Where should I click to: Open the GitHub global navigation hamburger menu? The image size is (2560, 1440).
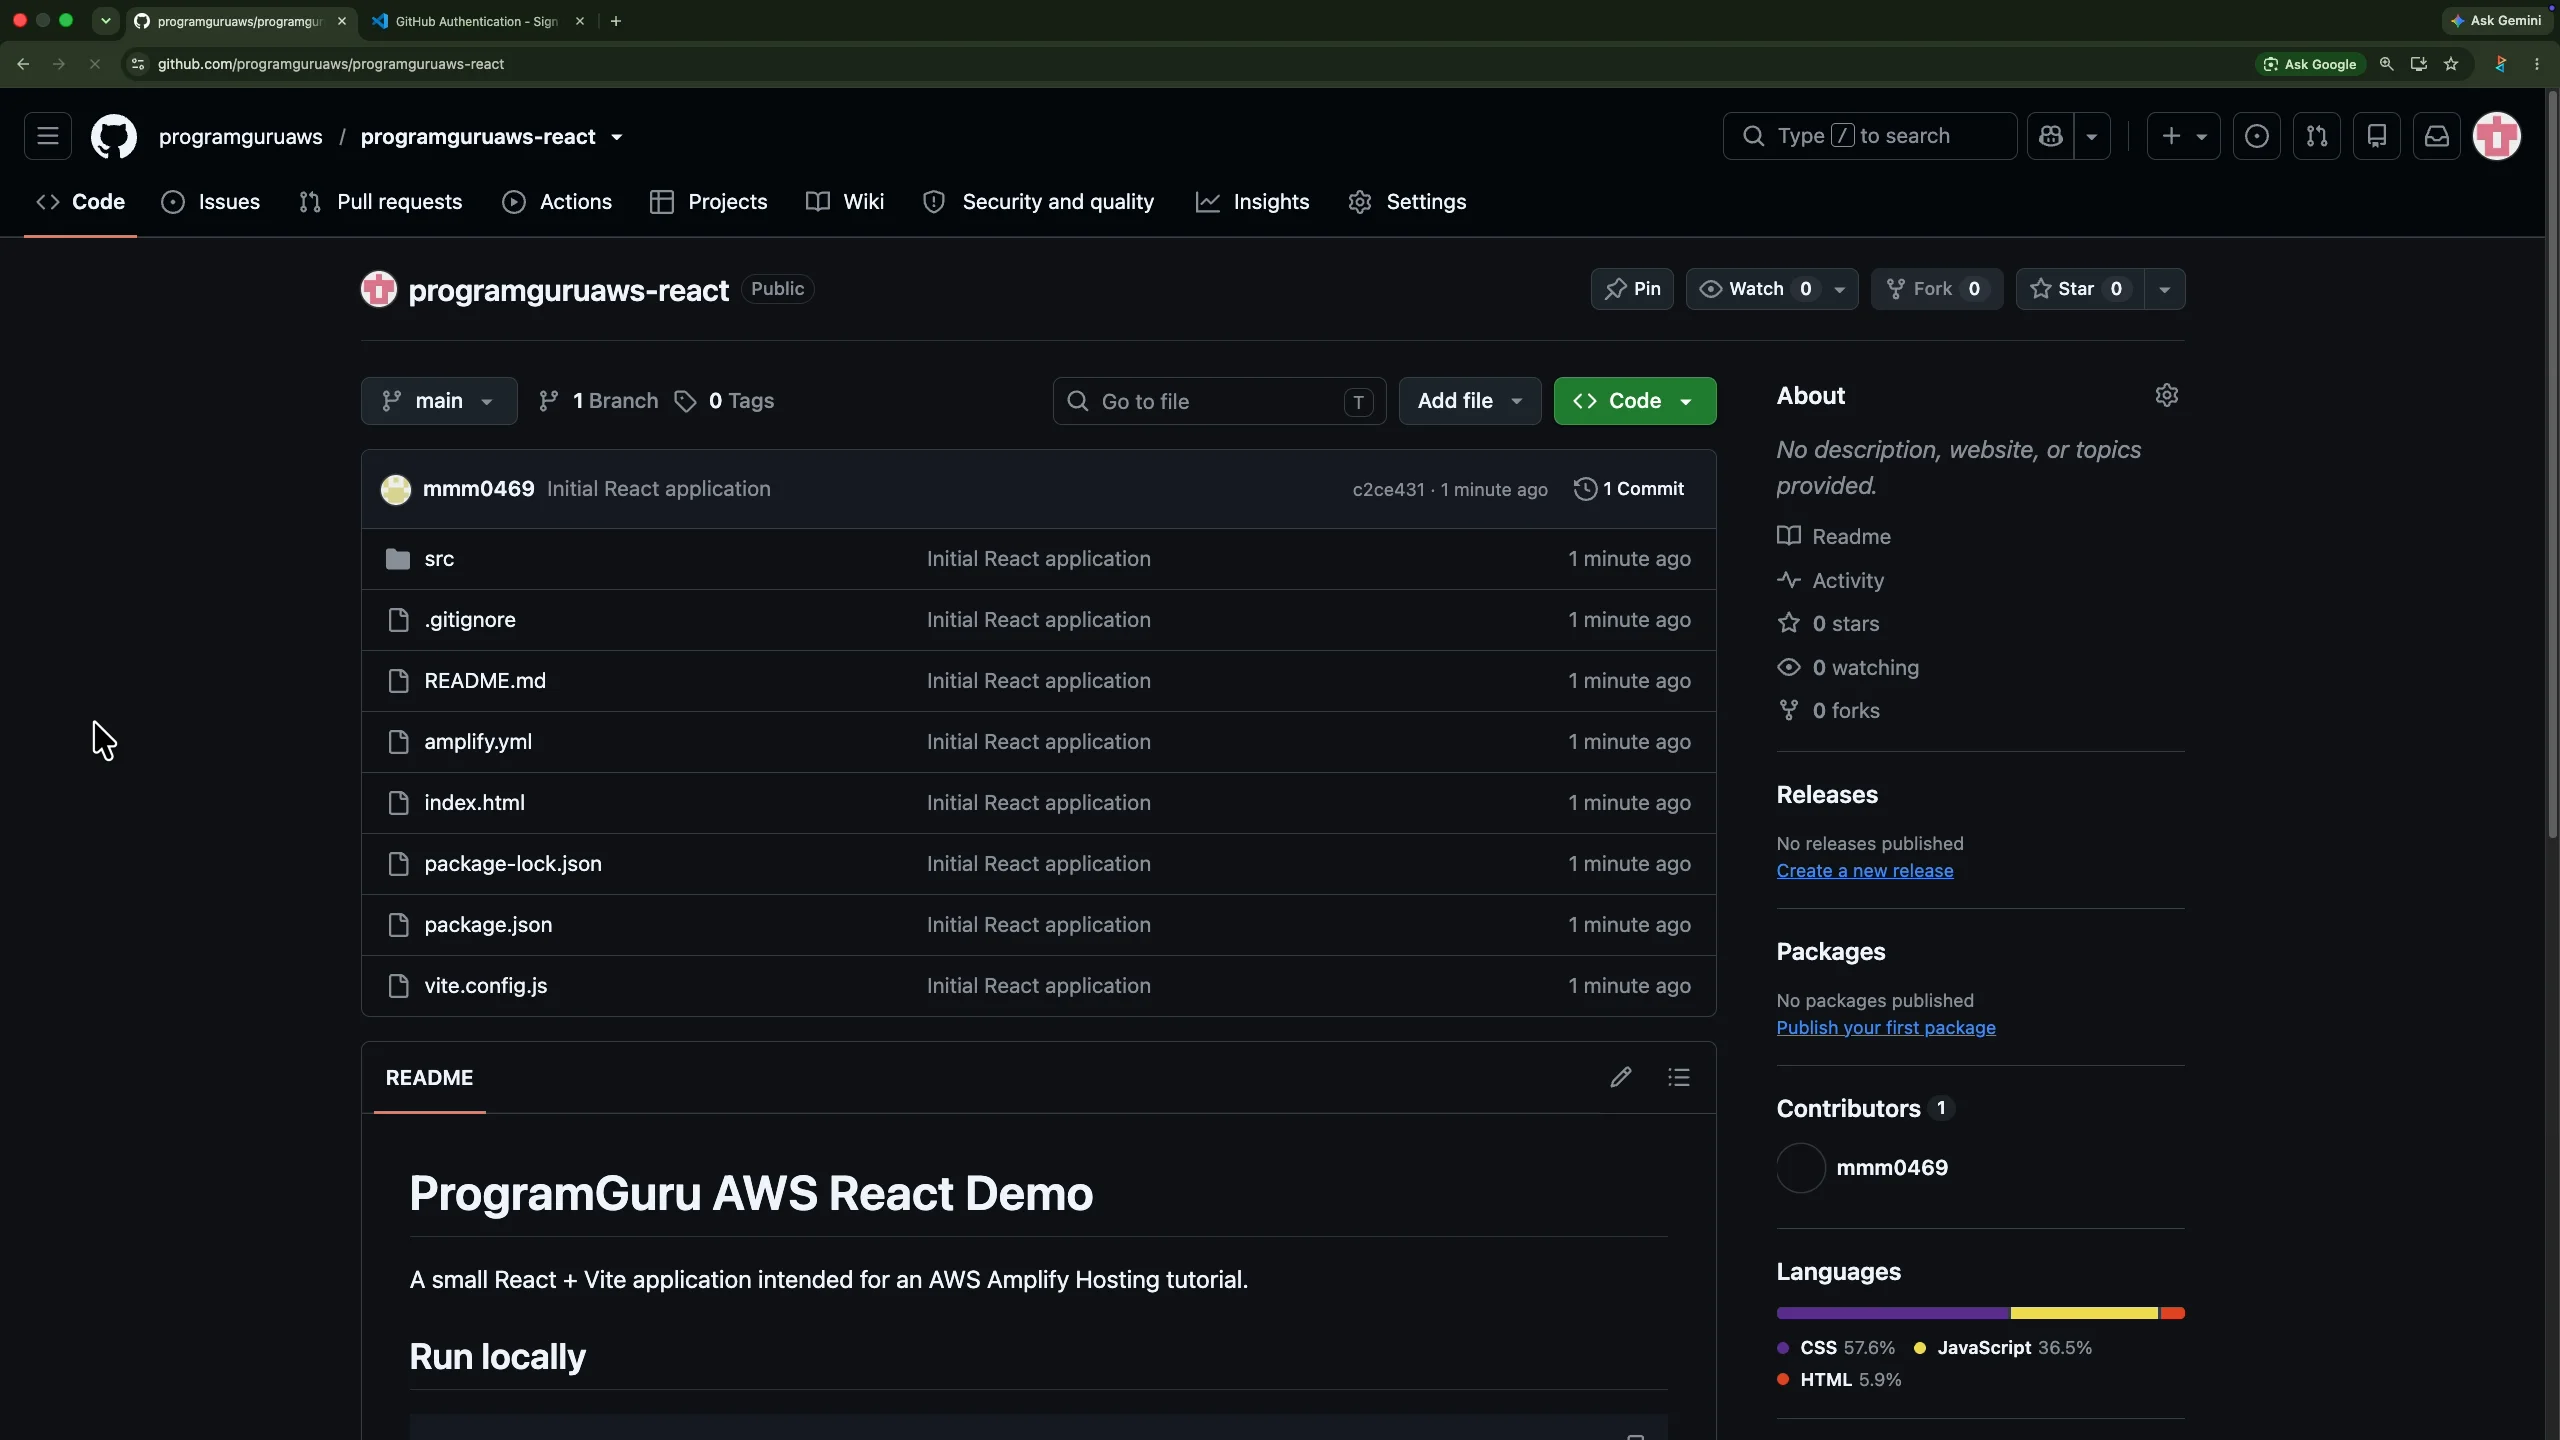coord(48,136)
